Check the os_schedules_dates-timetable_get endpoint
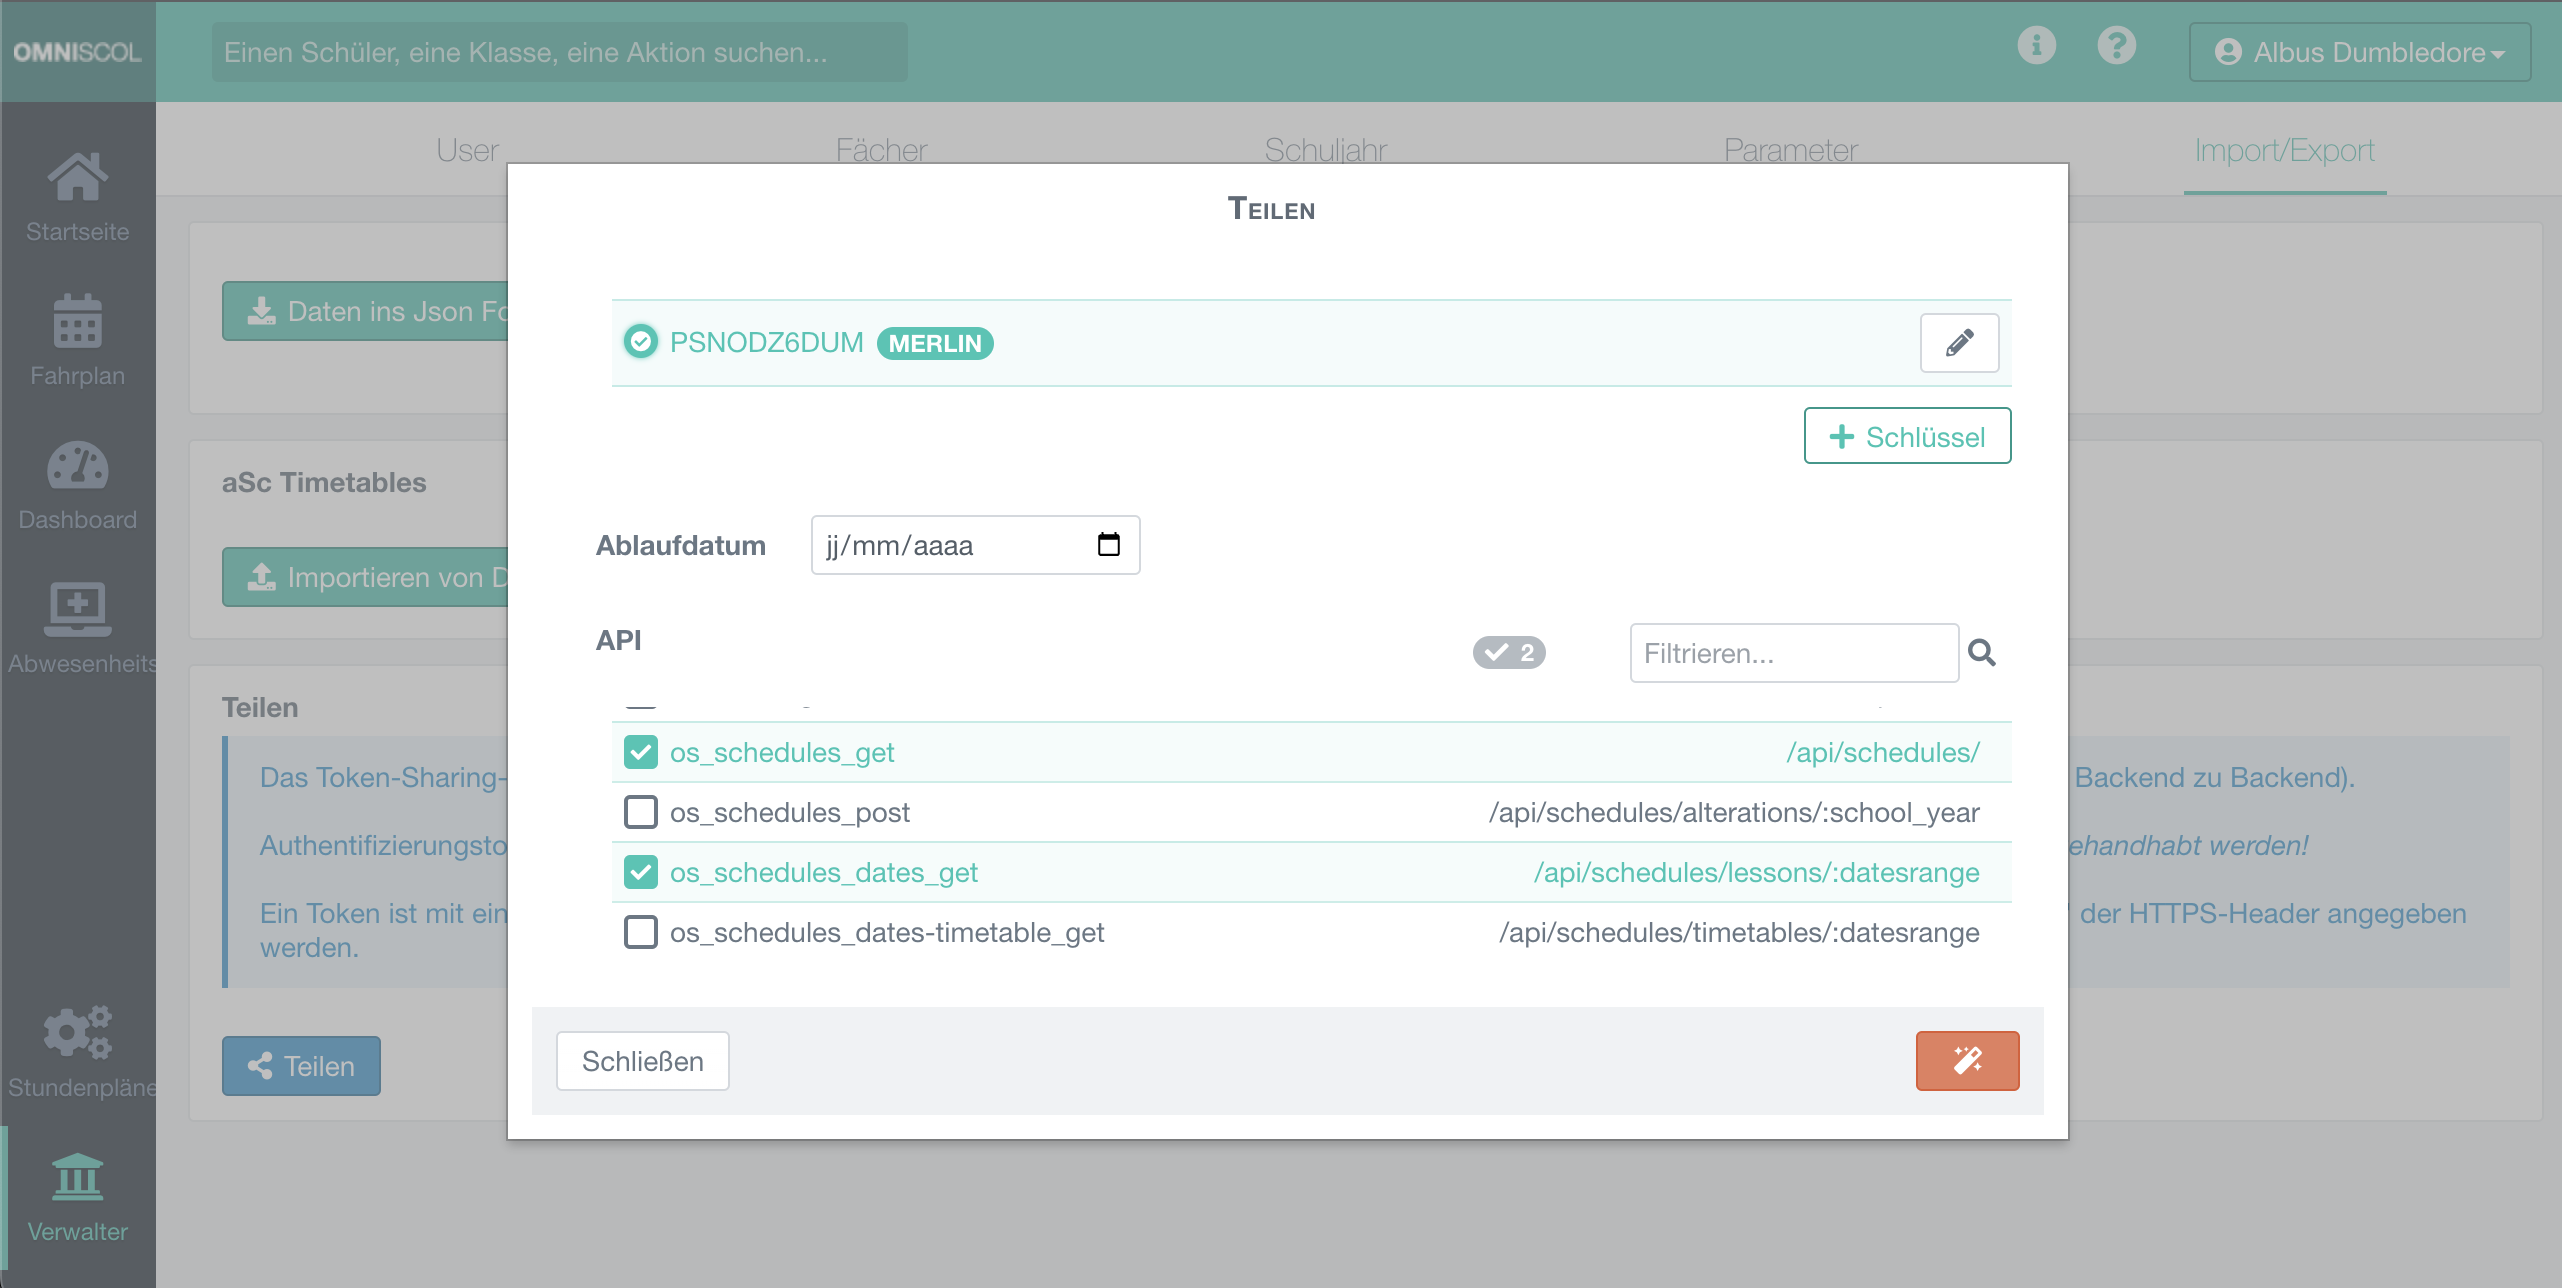Screen dimensions: 2562x1288 click(641, 932)
